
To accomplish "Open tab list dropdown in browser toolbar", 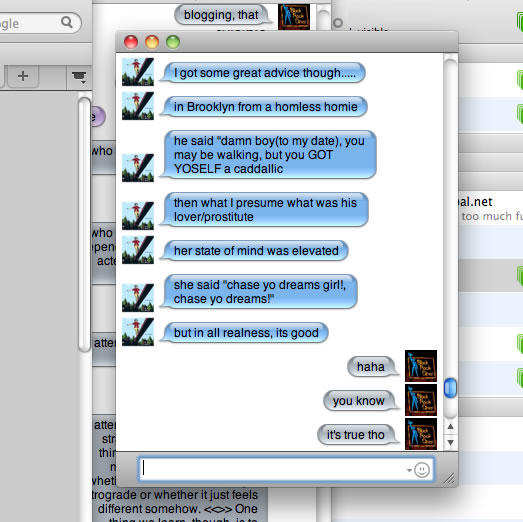I will 79,77.
